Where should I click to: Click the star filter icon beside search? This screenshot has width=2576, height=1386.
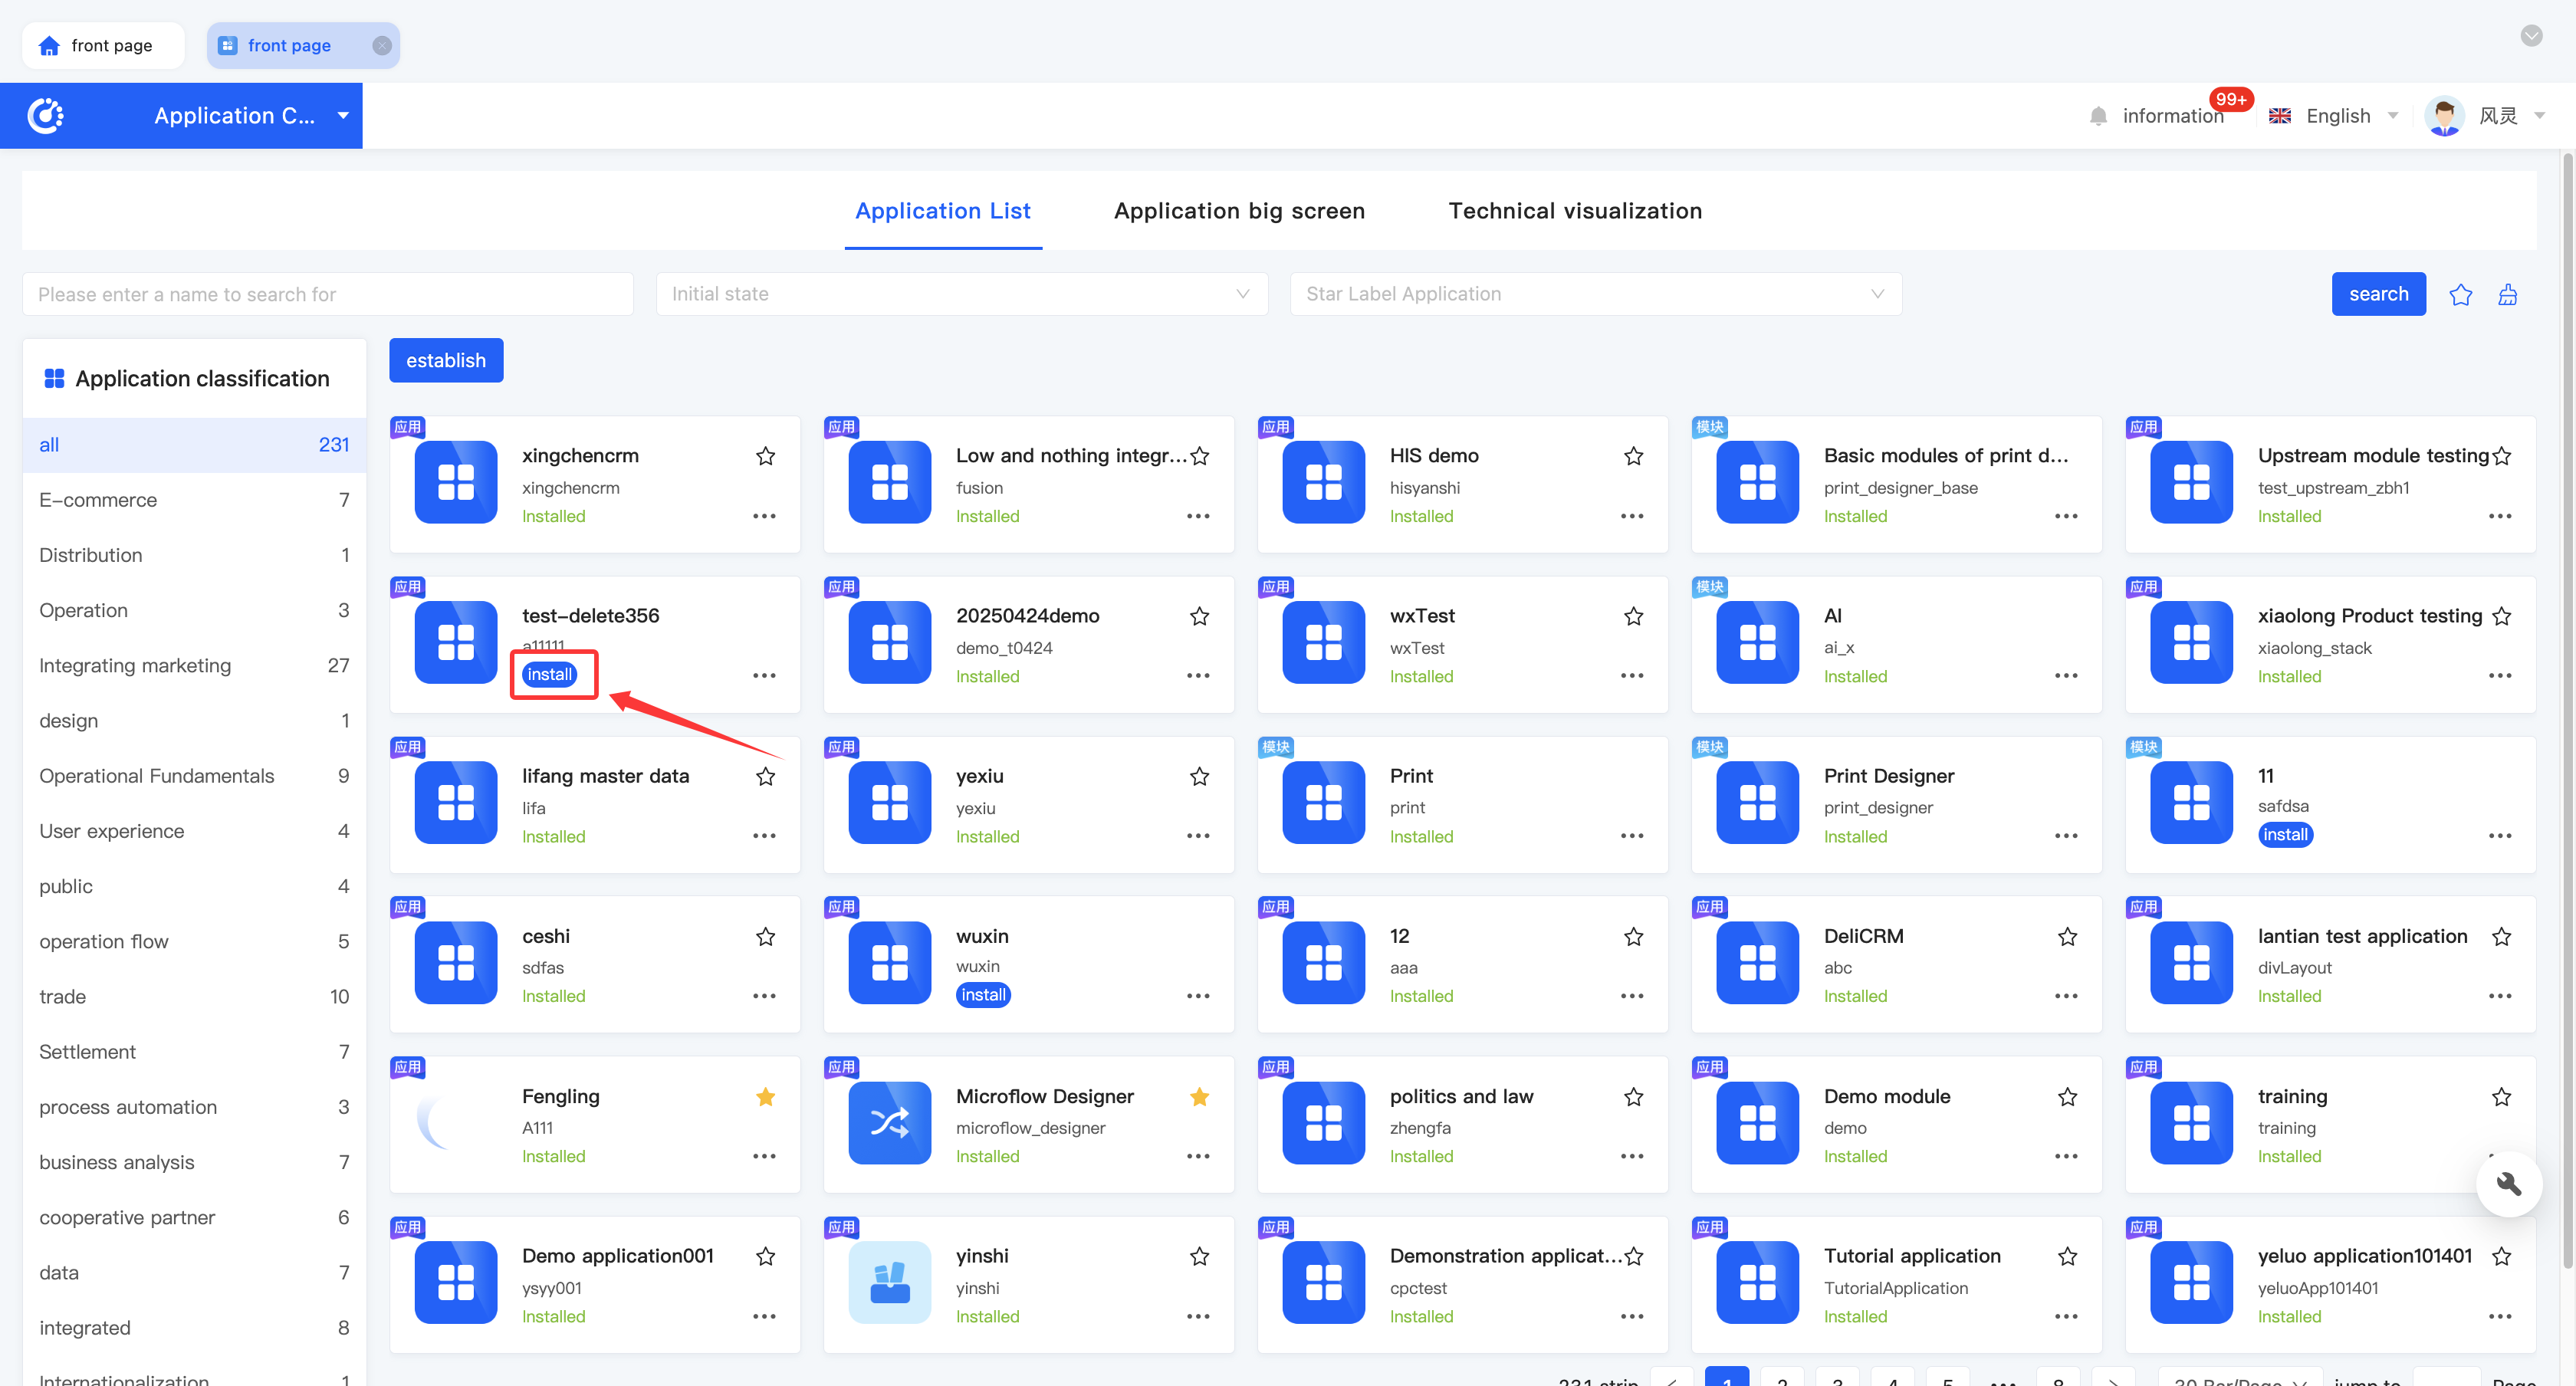[2460, 295]
